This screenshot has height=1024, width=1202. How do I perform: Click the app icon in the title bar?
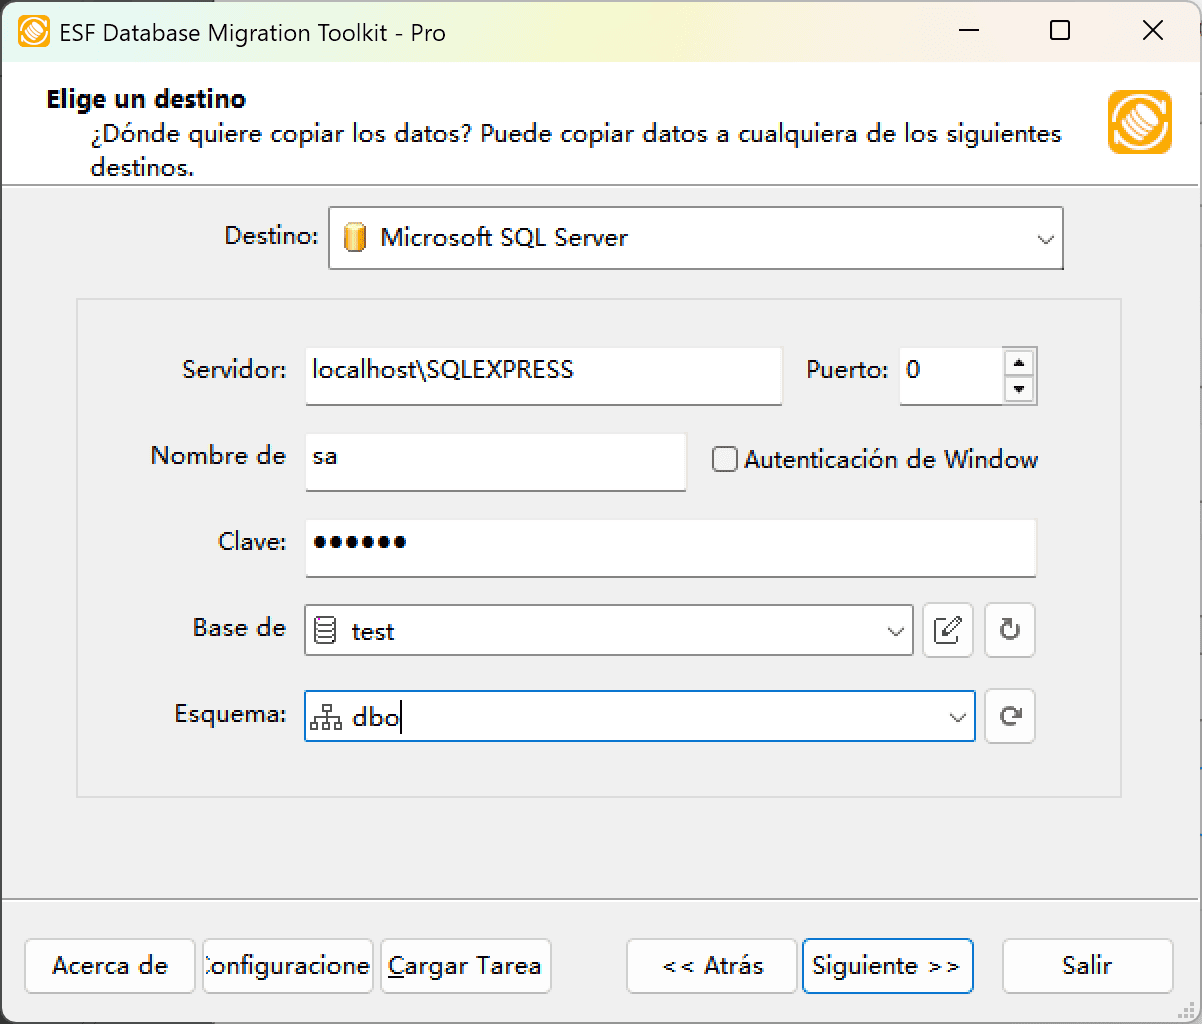34,31
